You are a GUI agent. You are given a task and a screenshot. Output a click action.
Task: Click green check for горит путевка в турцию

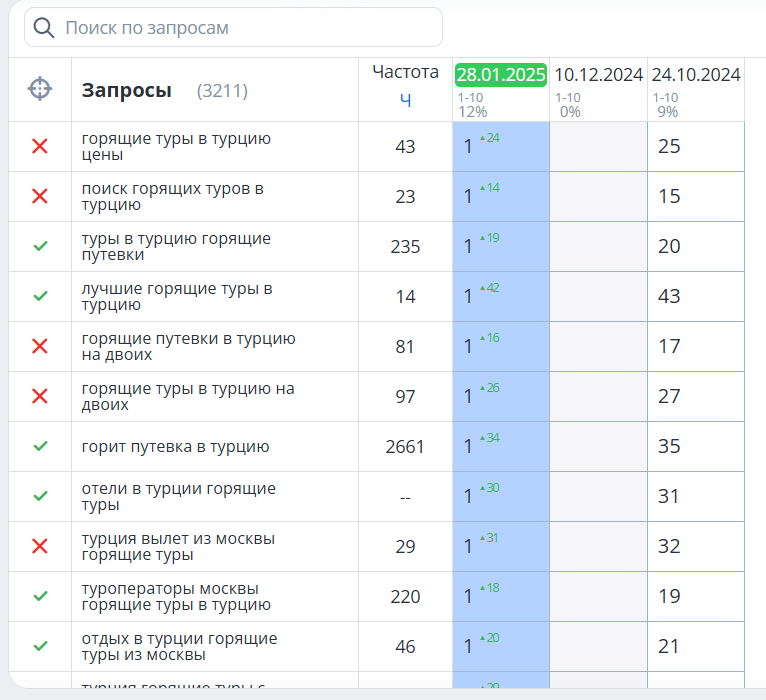pos(40,446)
